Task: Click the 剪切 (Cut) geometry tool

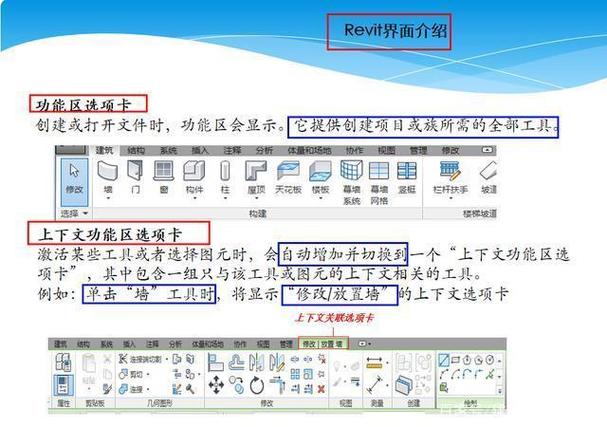Action: [x=131, y=374]
